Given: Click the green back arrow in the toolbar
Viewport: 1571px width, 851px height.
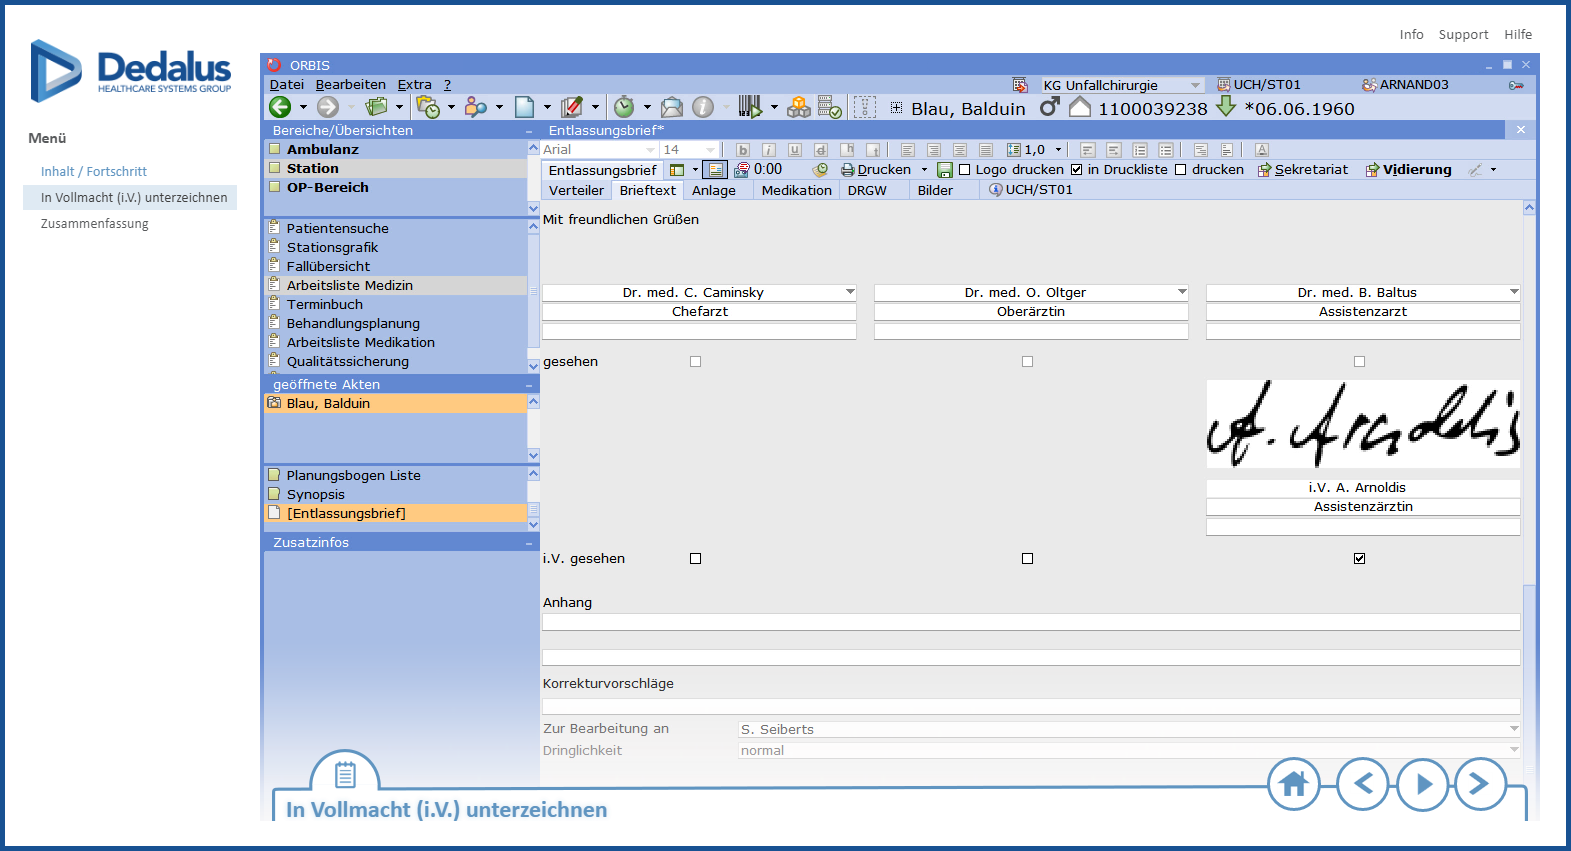Looking at the screenshot, I should (280, 107).
